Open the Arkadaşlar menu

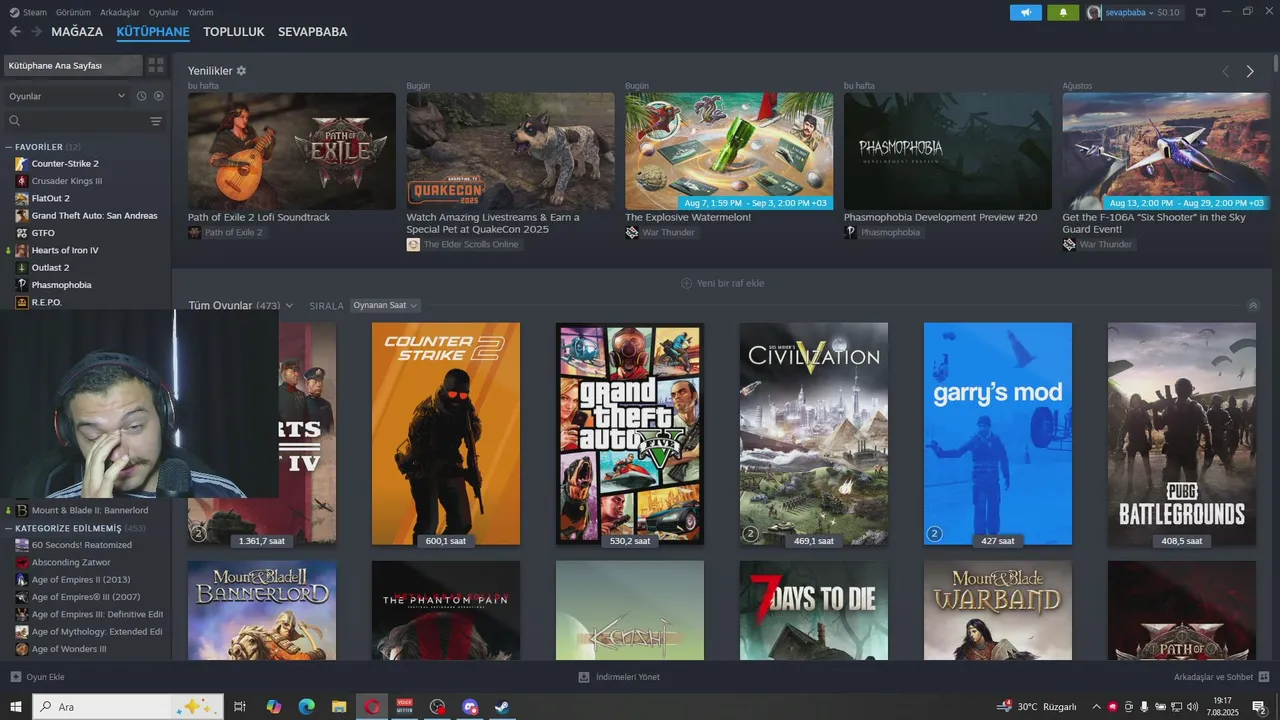(120, 12)
